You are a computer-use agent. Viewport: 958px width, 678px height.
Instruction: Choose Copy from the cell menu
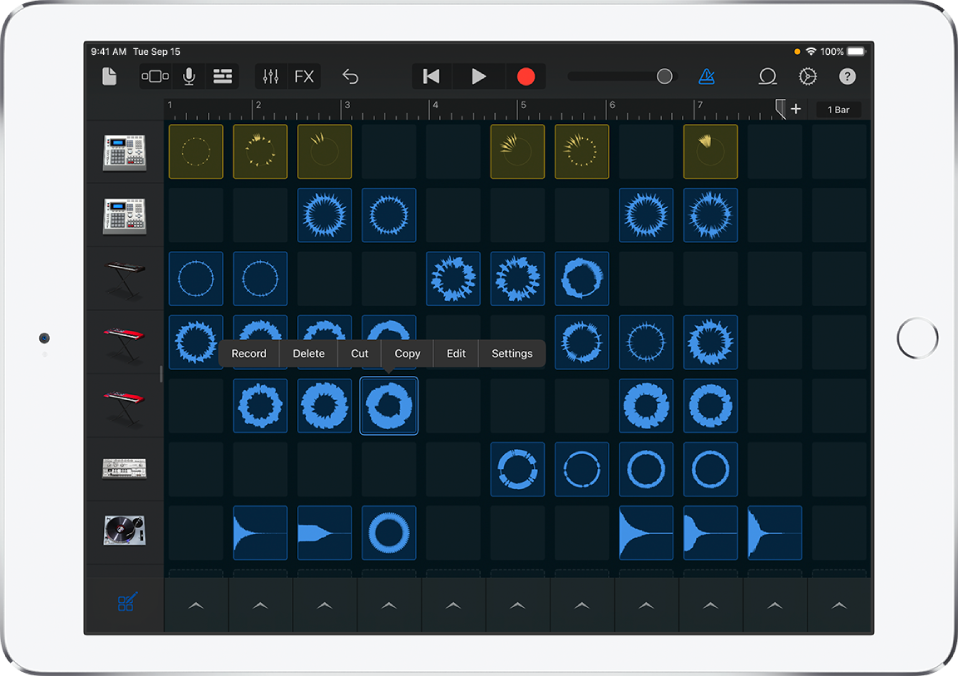pos(407,353)
